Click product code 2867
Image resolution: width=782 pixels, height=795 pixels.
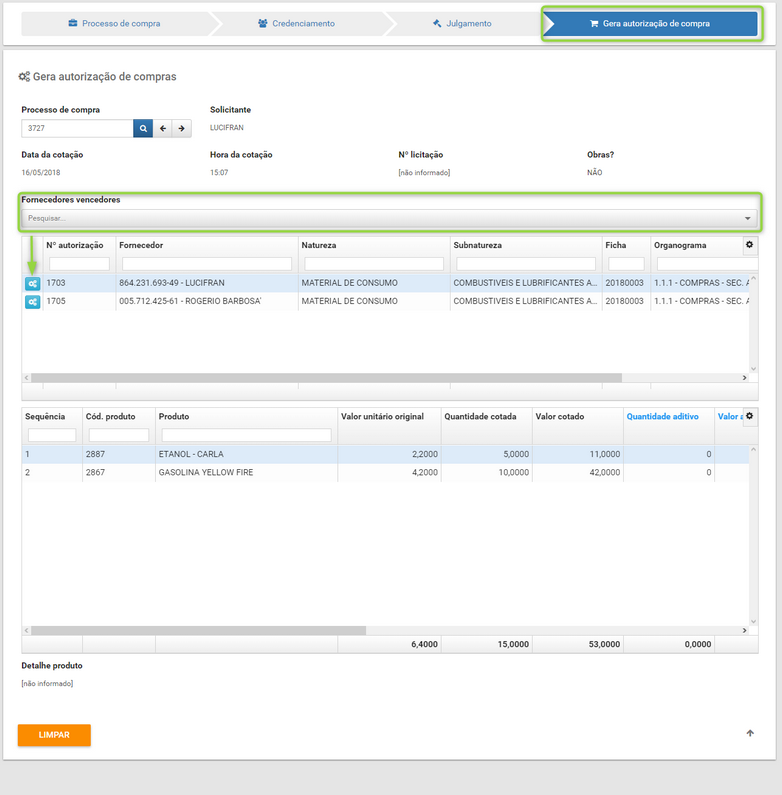coord(95,473)
